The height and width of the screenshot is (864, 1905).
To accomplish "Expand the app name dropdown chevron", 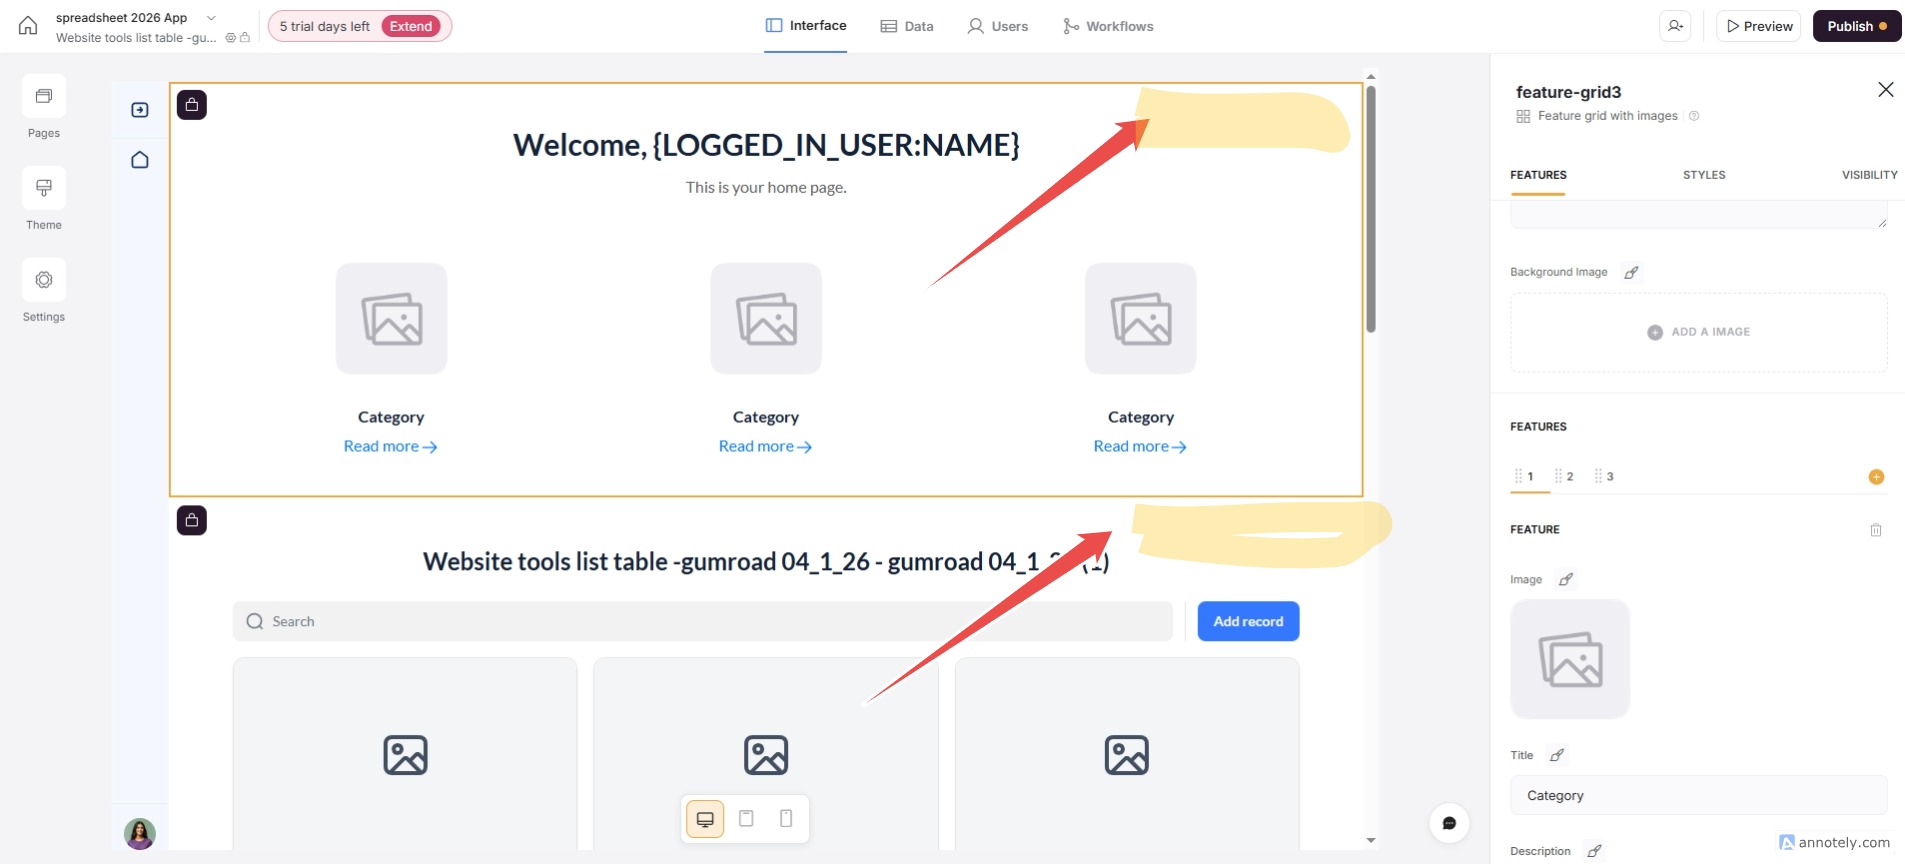I will (211, 18).
